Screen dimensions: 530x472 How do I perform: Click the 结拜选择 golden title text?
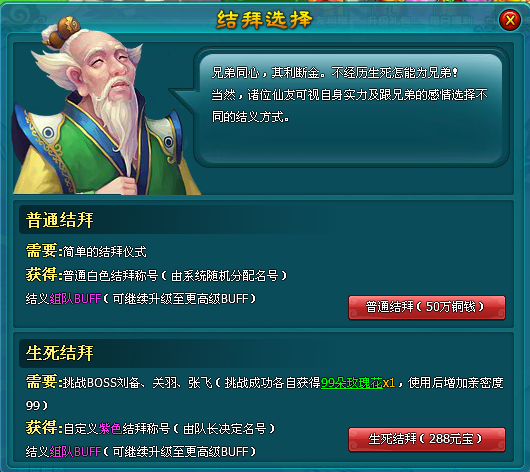pos(264,20)
